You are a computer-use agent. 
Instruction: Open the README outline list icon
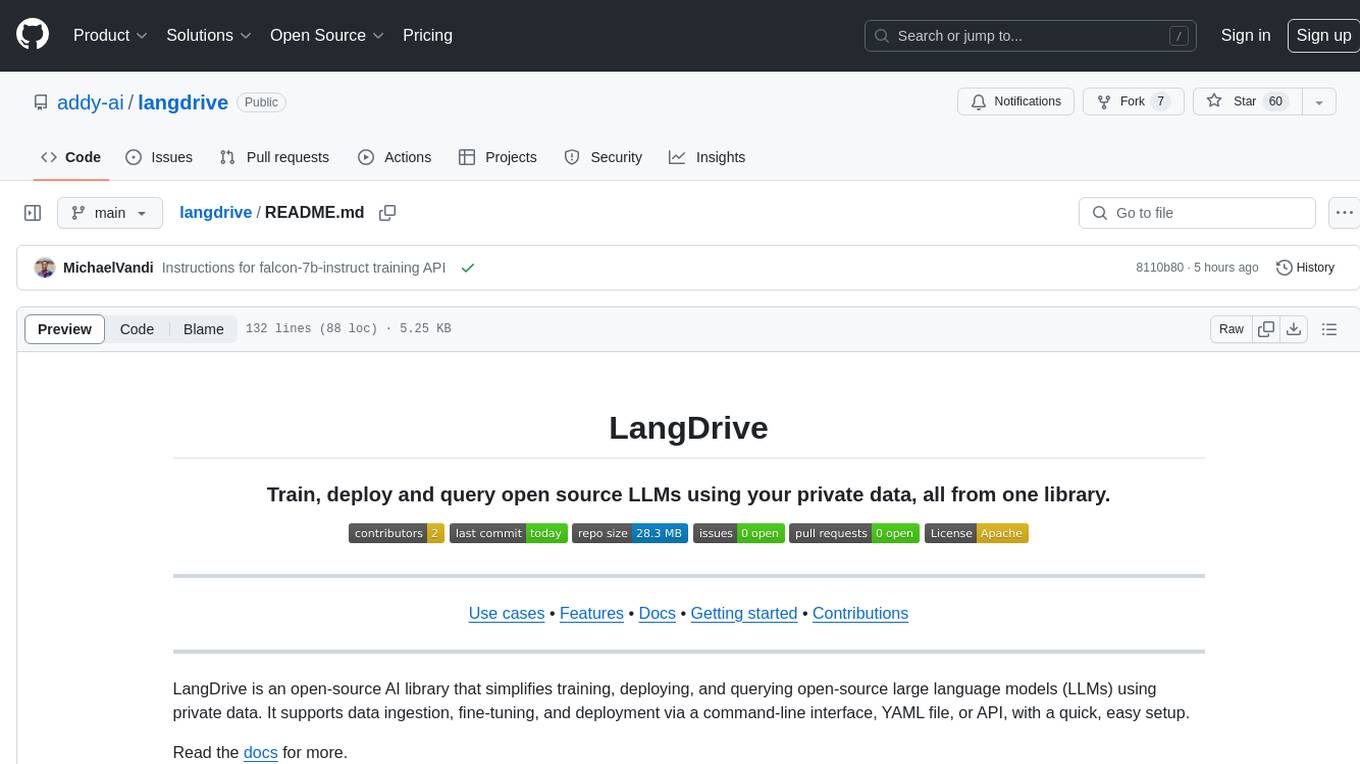point(1329,329)
